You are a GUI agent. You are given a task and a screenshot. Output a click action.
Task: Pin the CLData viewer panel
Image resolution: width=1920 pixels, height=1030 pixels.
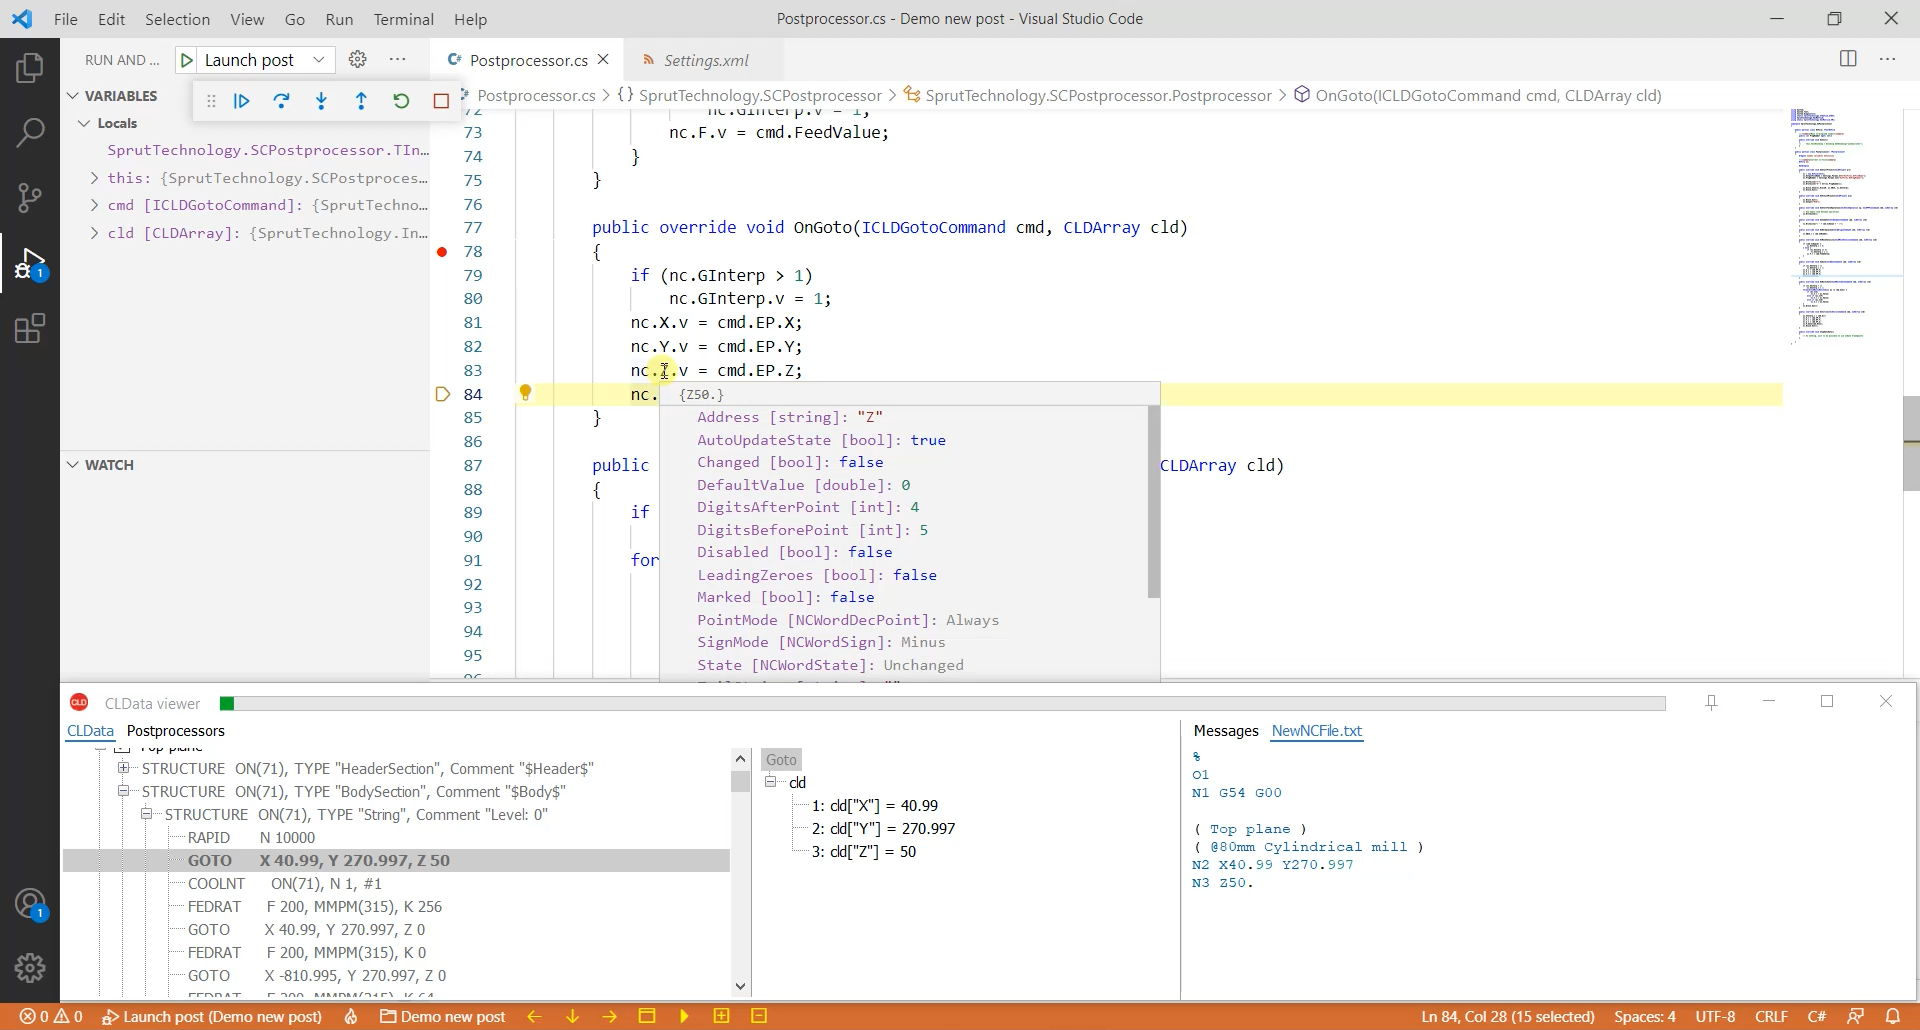tap(1711, 703)
